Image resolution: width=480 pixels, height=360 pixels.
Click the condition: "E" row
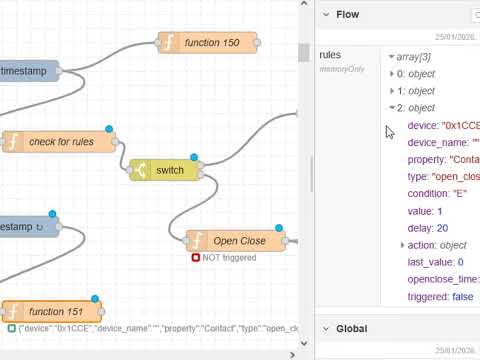point(437,194)
